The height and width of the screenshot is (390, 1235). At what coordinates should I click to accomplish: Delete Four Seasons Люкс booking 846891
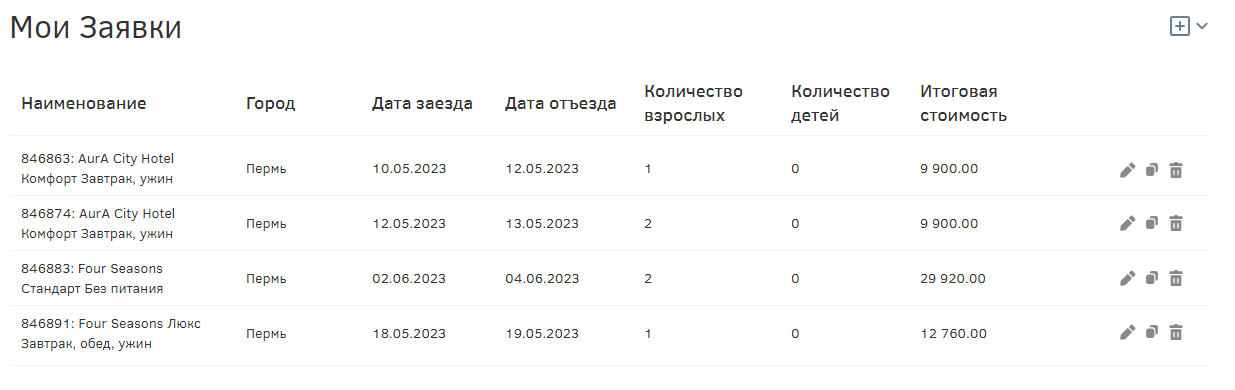pyautogui.click(x=1176, y=333)
